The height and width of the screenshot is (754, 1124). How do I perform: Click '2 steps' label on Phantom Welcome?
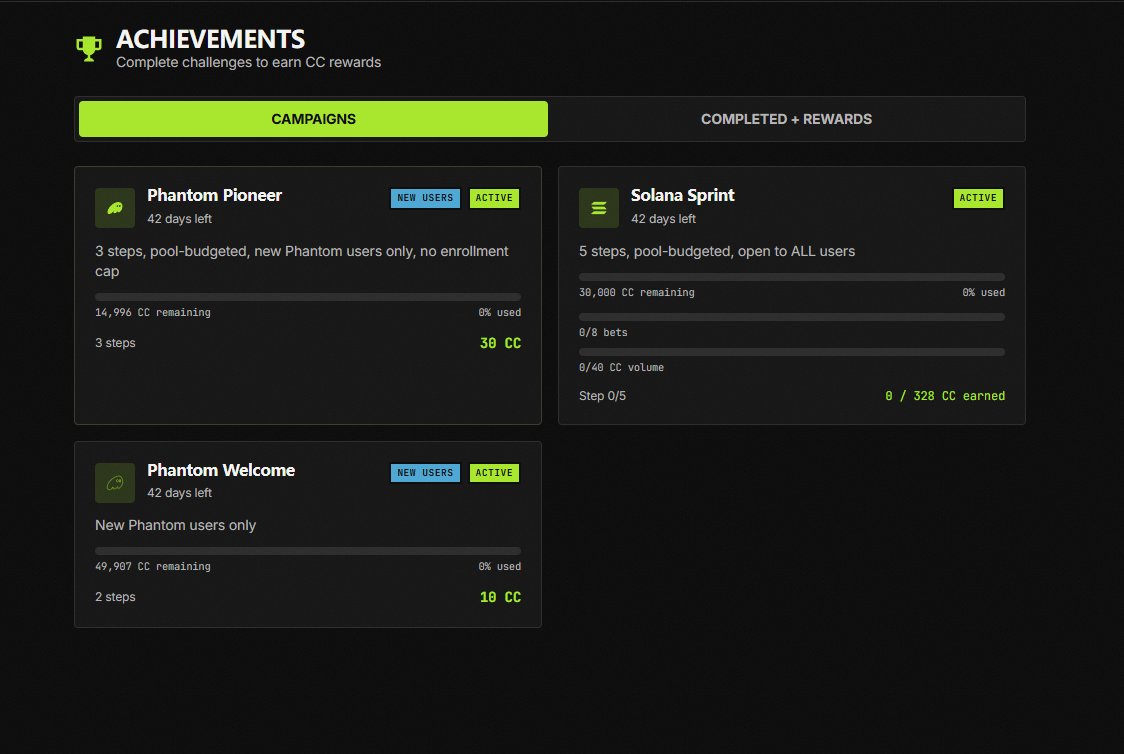115,596
